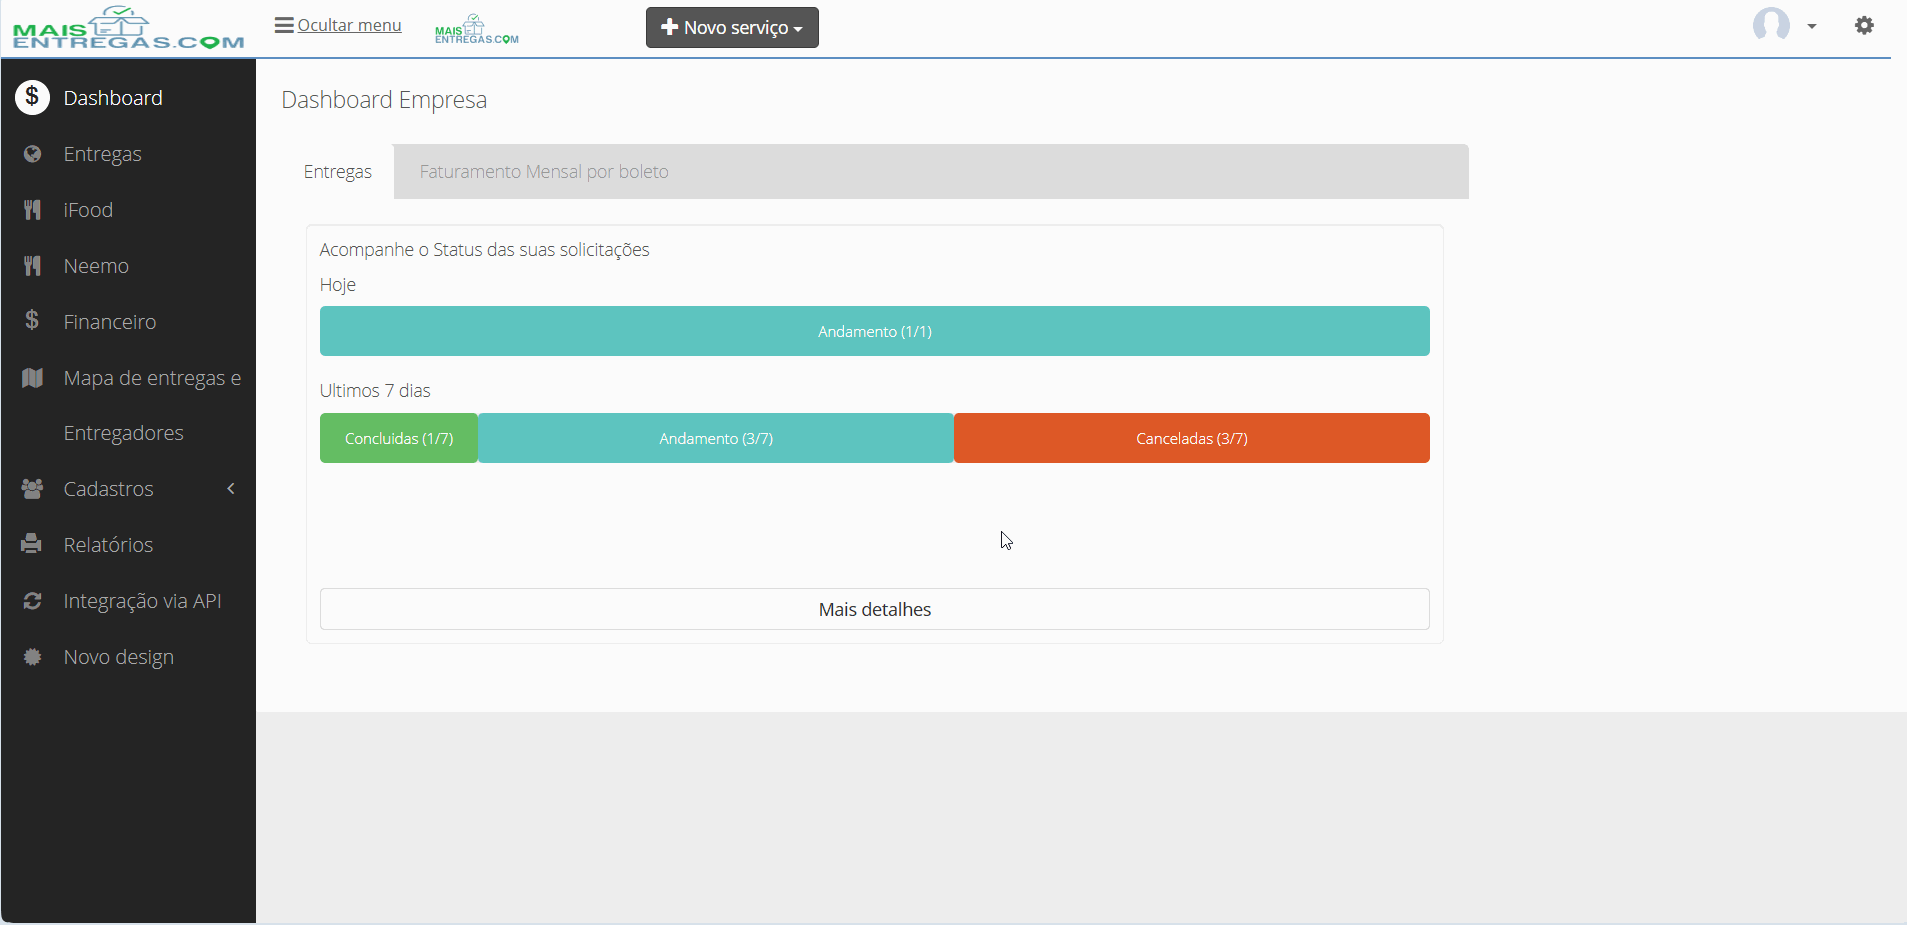Click the Dashboard Empresa heading
1907x925 pixels.
coord(384,100)
